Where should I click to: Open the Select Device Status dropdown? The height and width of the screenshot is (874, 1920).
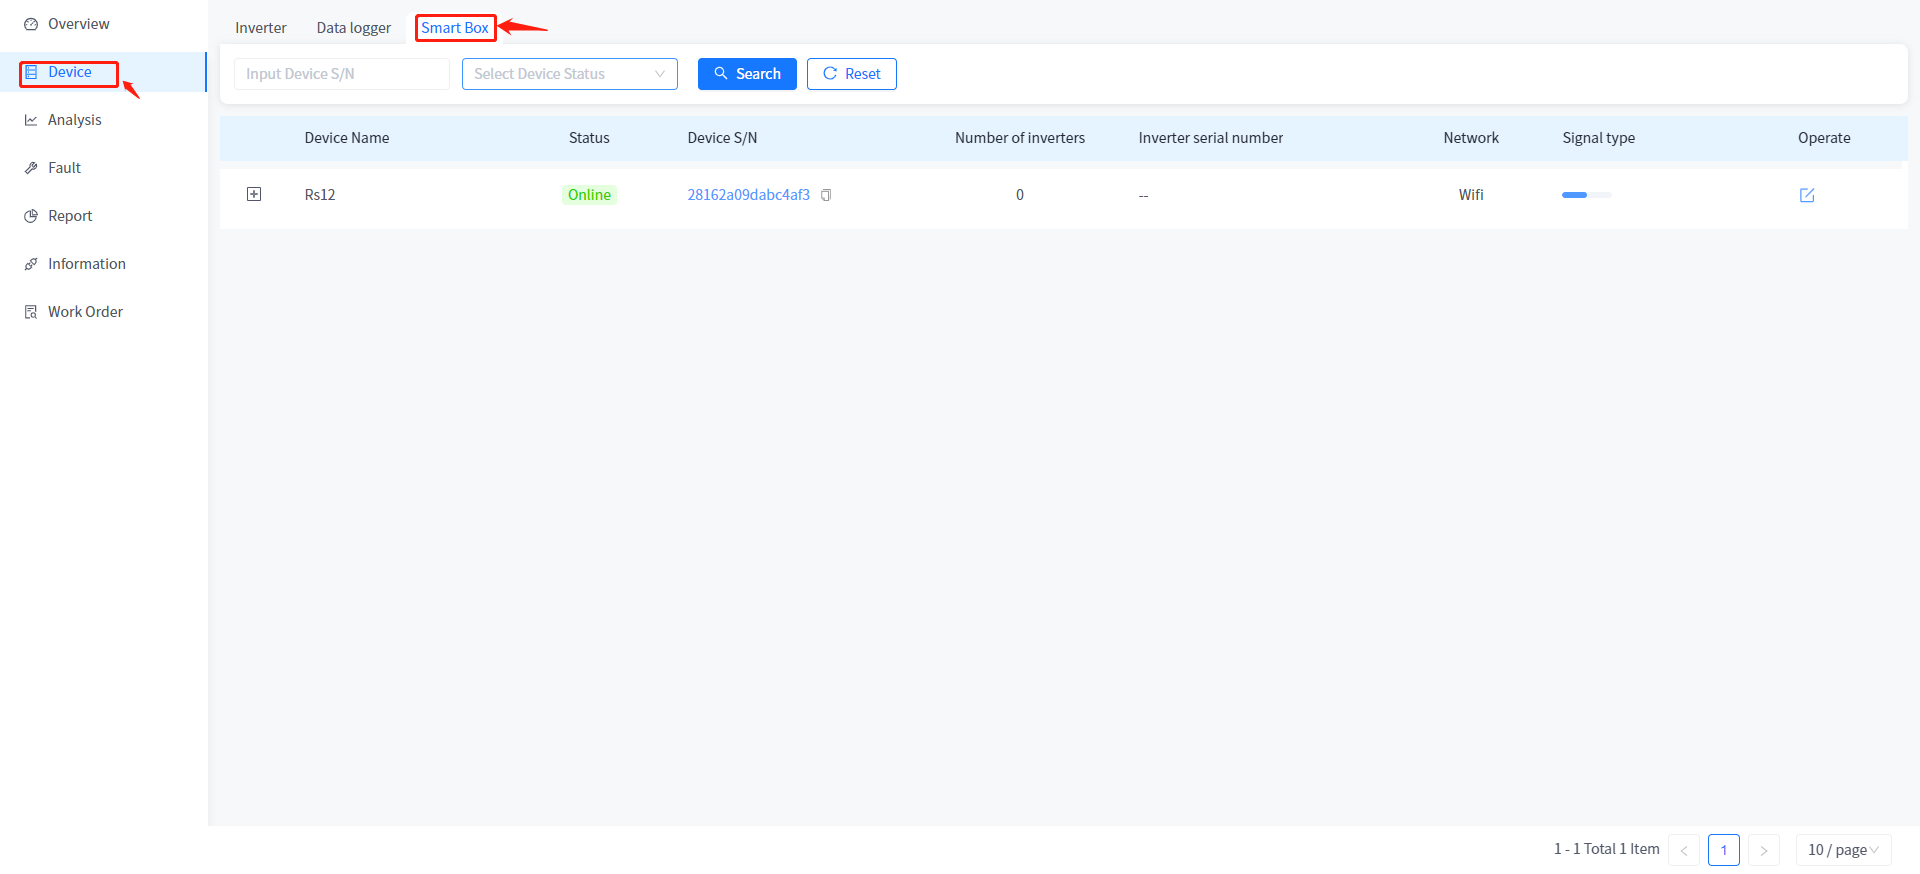[x=569, y=74]
